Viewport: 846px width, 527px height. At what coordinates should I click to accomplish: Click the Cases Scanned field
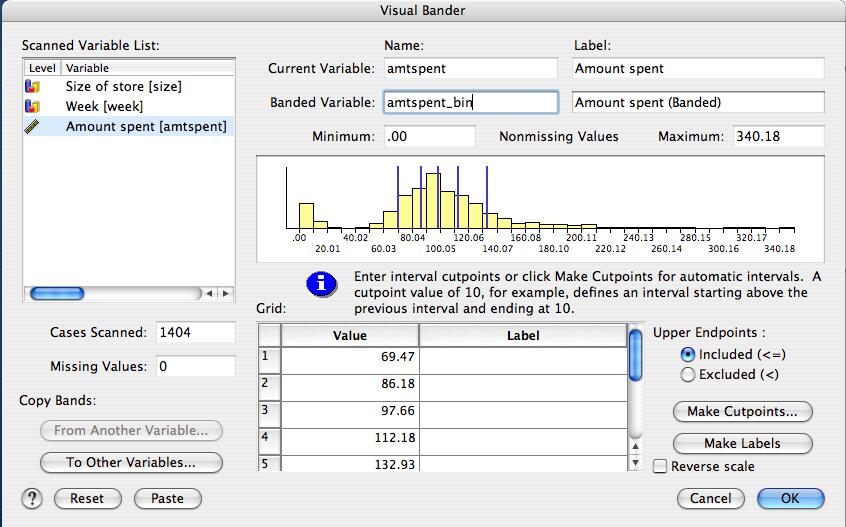pyautogui.click(x=196, y=332)
